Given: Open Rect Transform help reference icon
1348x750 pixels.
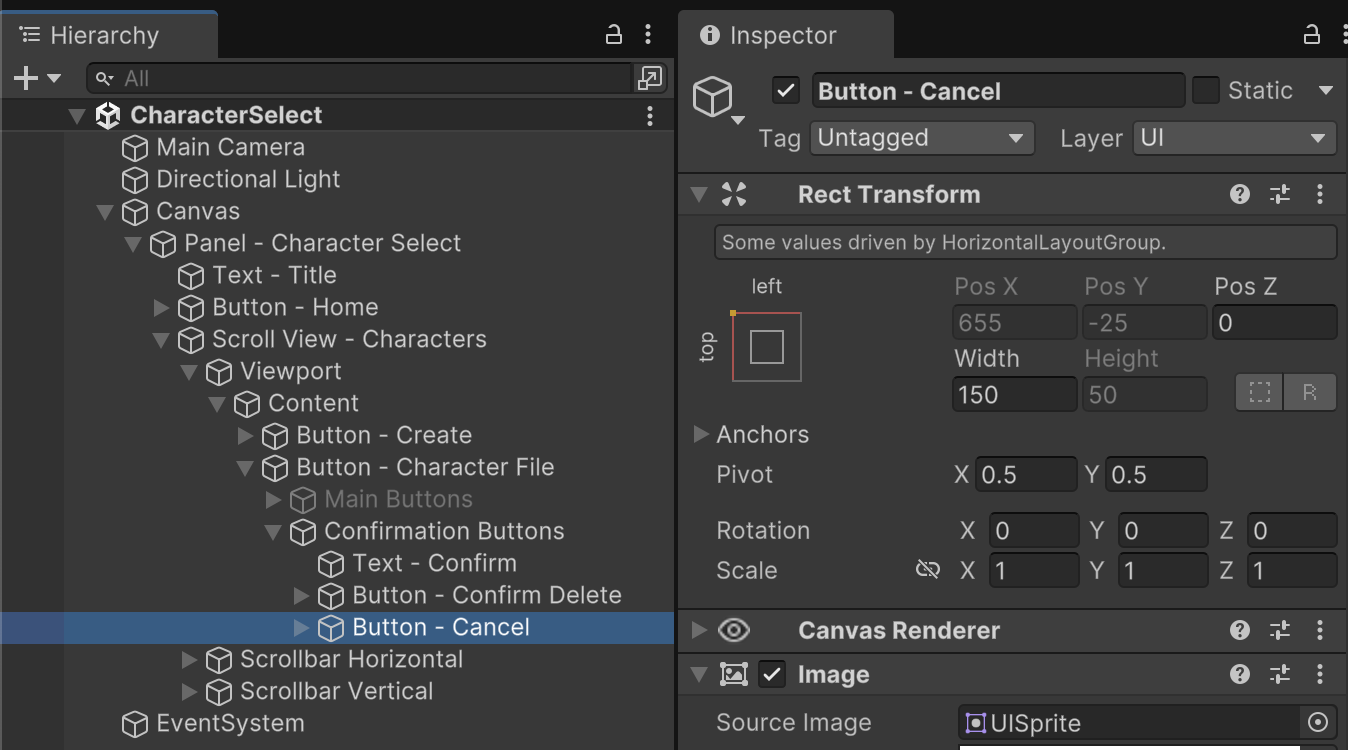Looking at the screenshot, I should (1240, 194).
